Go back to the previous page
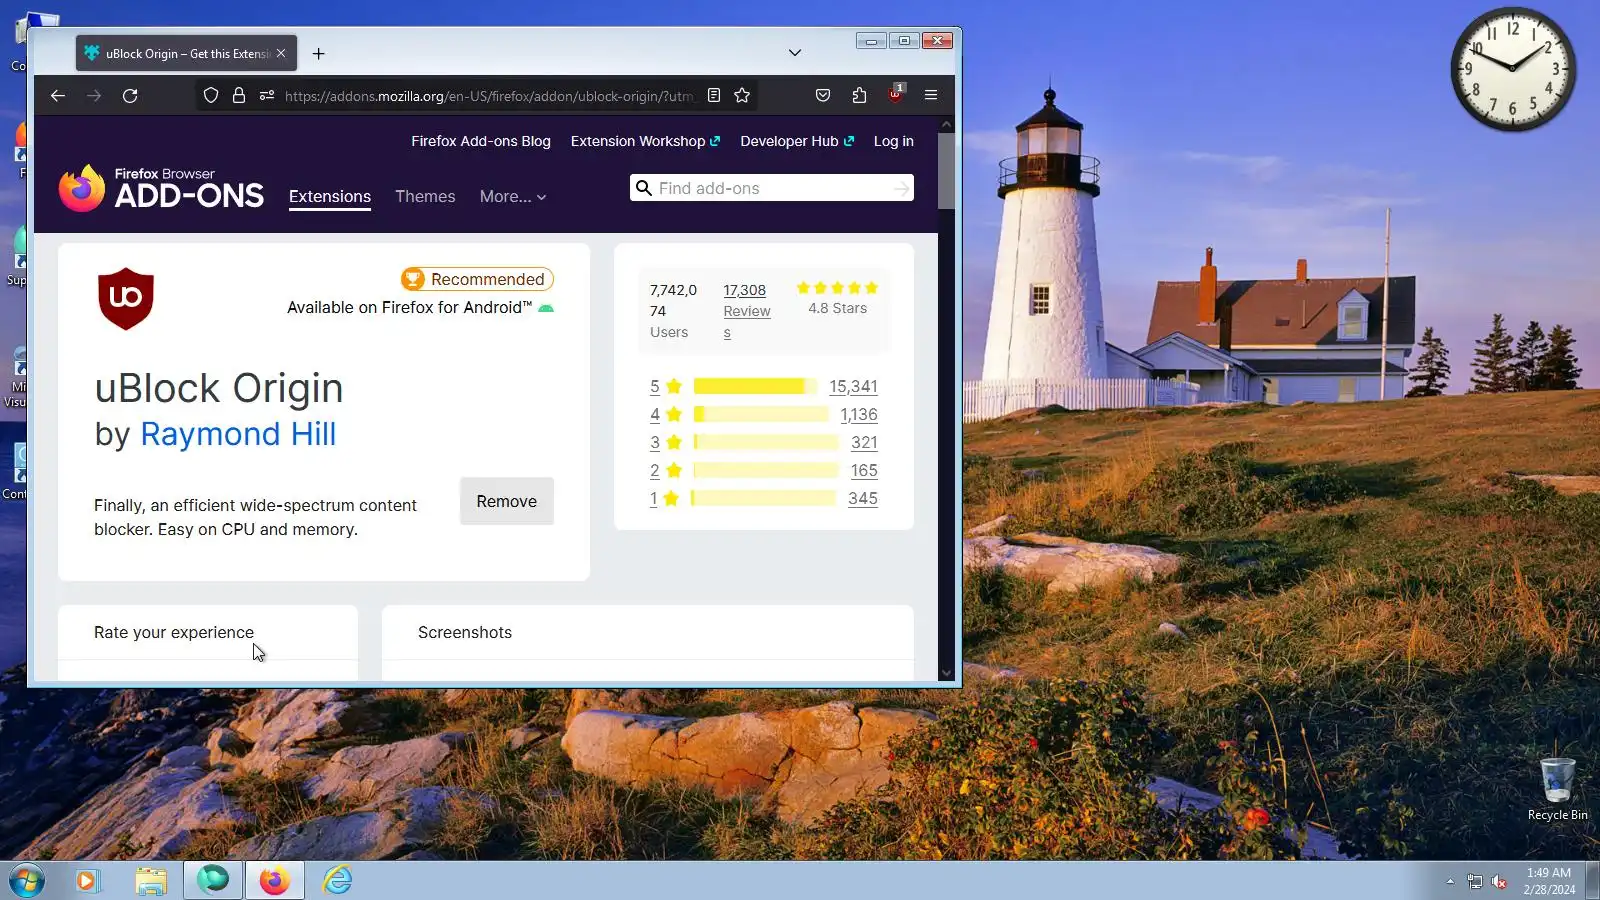This screenshot has width=1600, height=900. click(x=58, y=96)
